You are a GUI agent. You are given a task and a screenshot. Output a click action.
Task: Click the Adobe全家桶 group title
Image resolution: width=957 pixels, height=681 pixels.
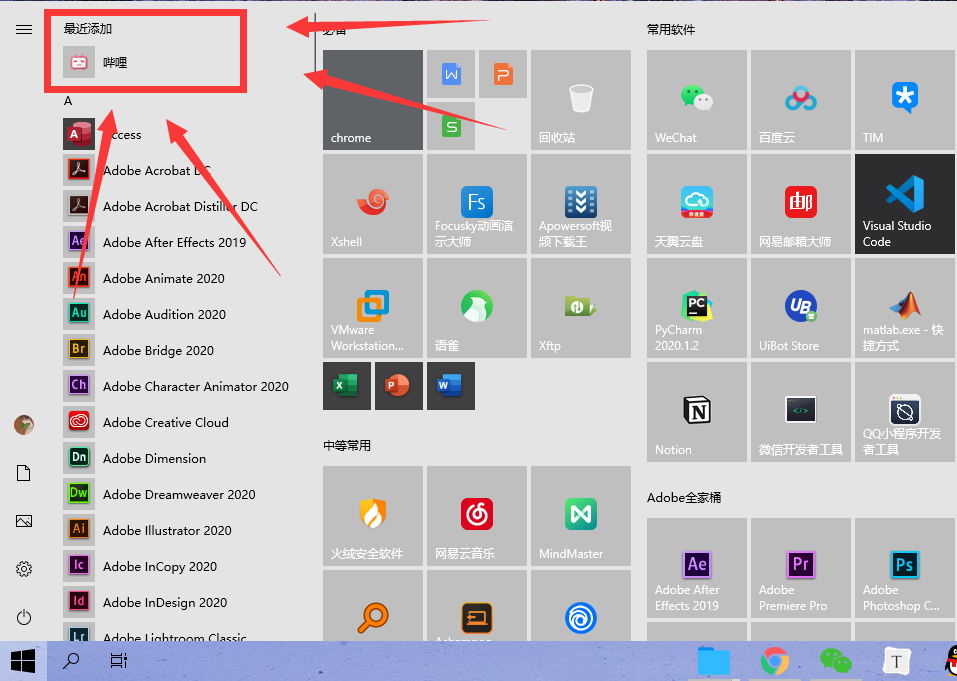[684, 497]
